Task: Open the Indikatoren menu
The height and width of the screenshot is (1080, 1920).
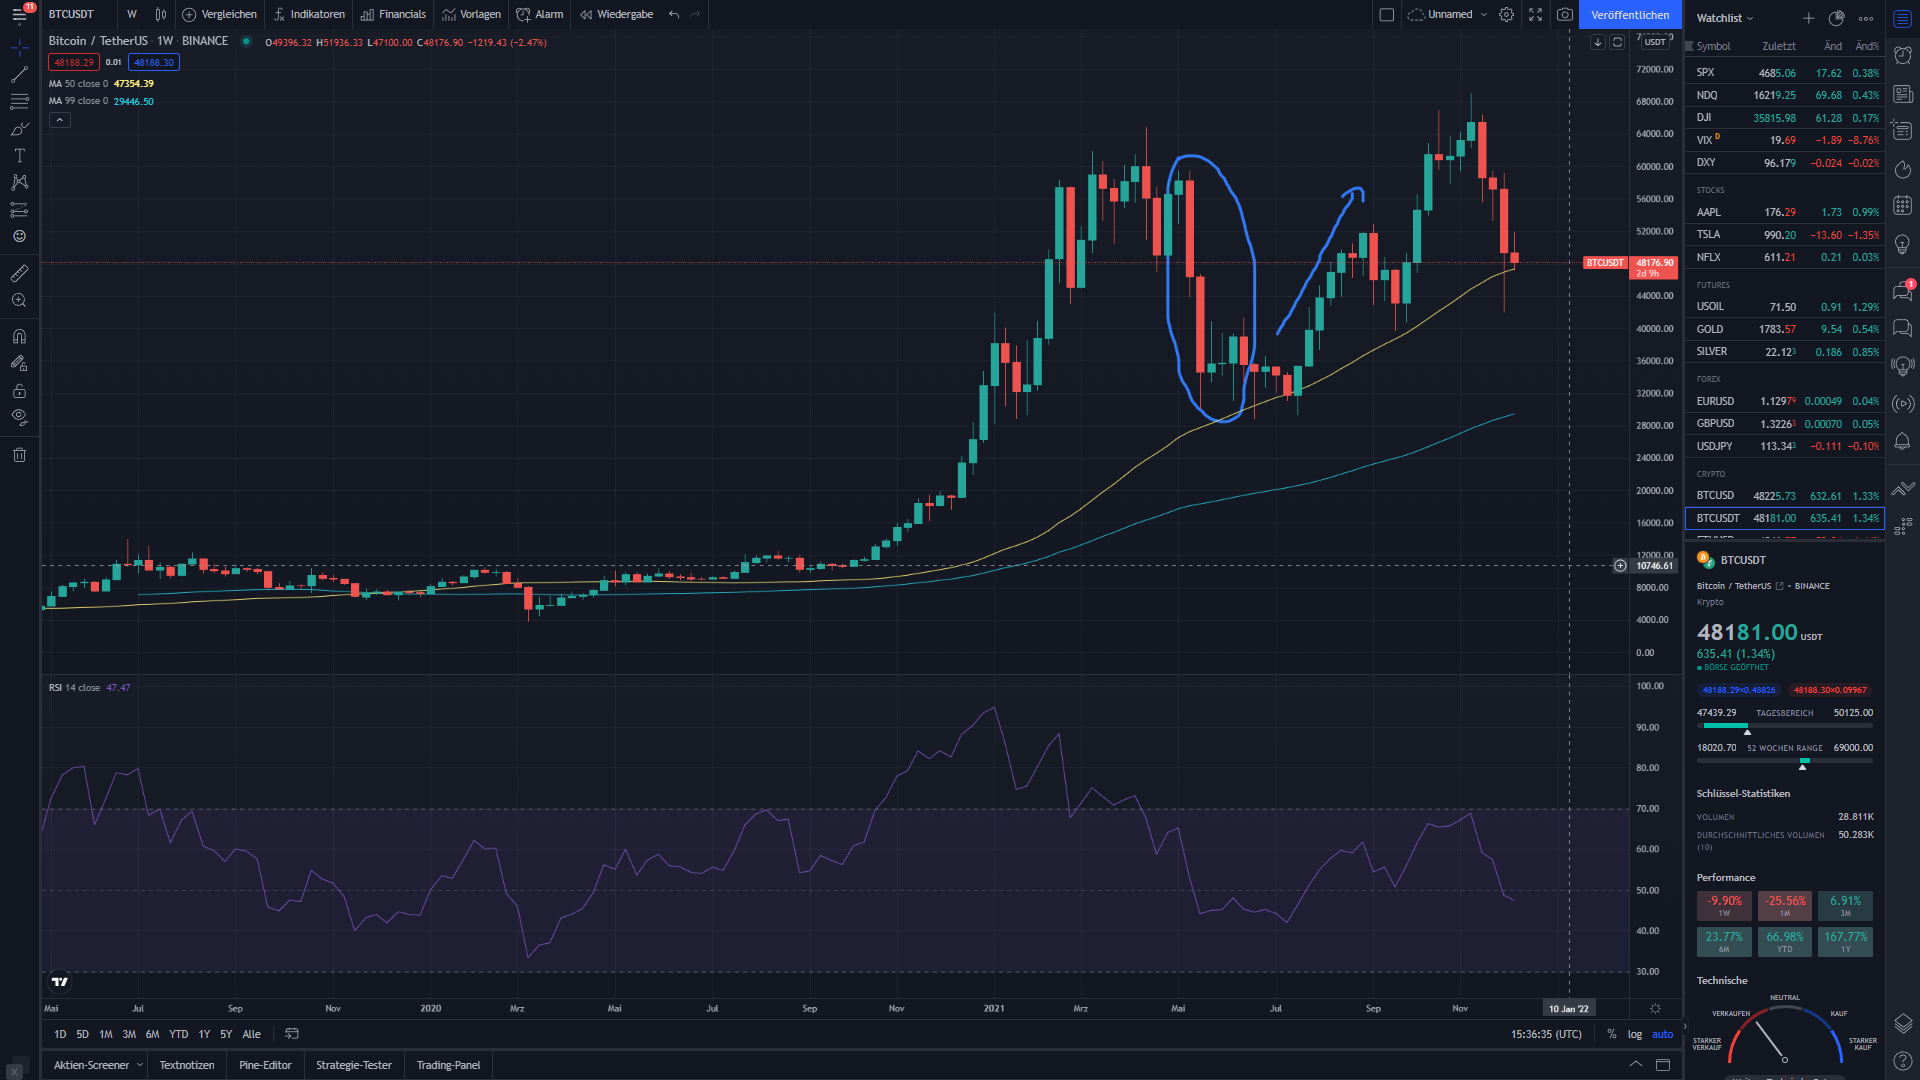Action: (x=309, y=15)
